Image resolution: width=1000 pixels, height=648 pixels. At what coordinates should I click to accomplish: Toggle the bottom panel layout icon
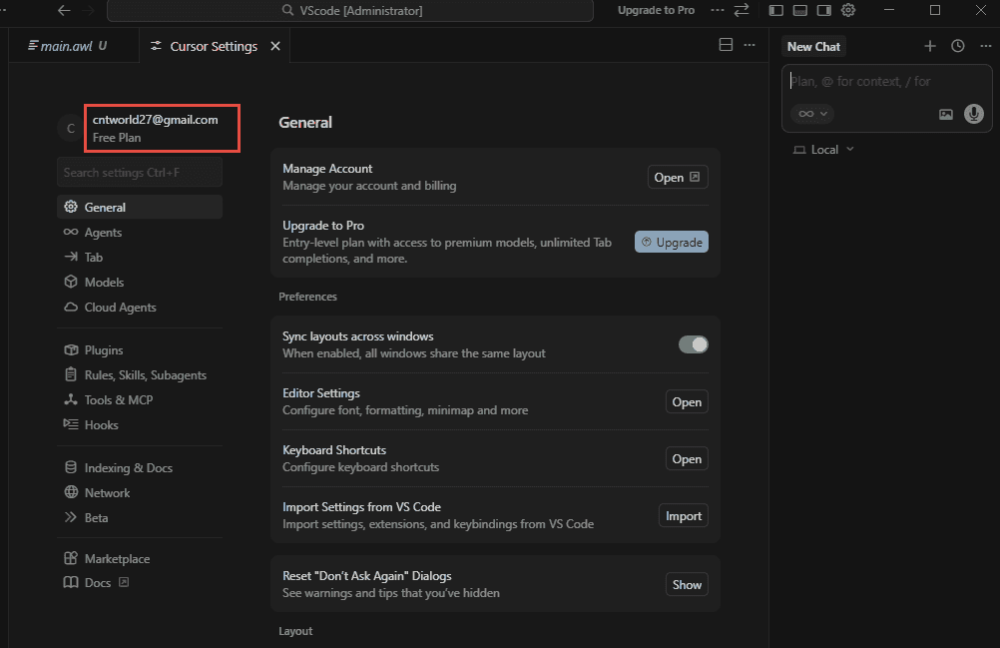pyautogui.click(x=800, y=10)
